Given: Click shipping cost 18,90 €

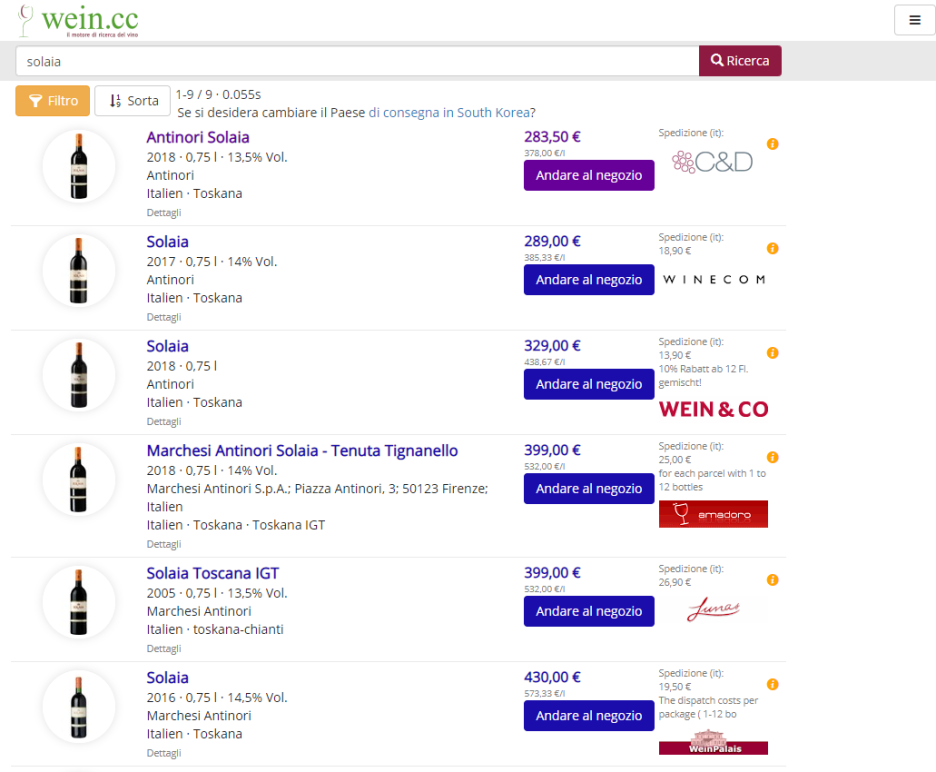Looking at the screenshot, I should 675,251.
